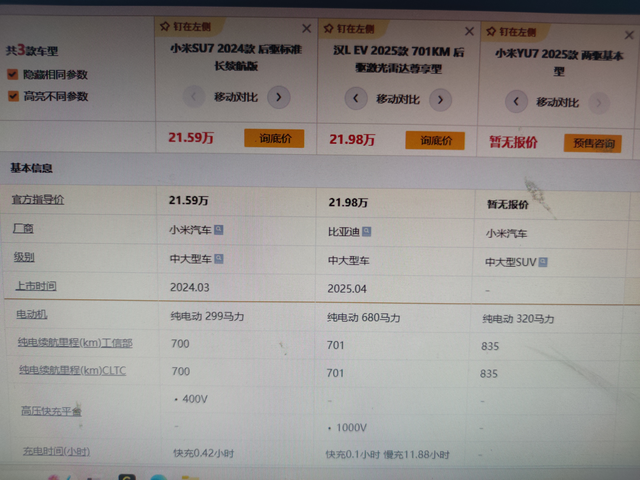The width and height of the screenshot is (640, 480).
Task: Remove 小米YU7 from comparison
Action: coord(629,35)
